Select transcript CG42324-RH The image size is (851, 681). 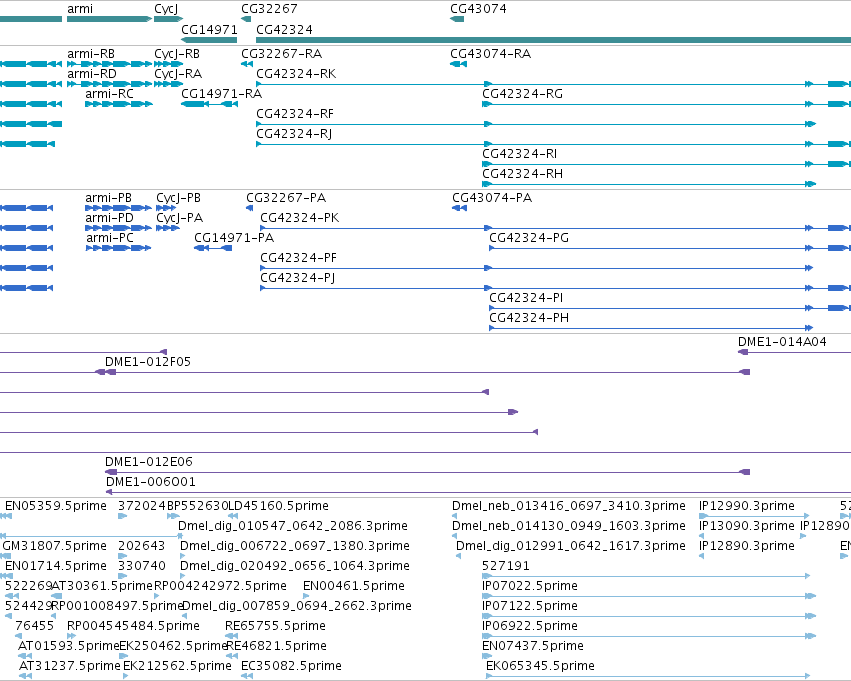[x=523, y=175]
